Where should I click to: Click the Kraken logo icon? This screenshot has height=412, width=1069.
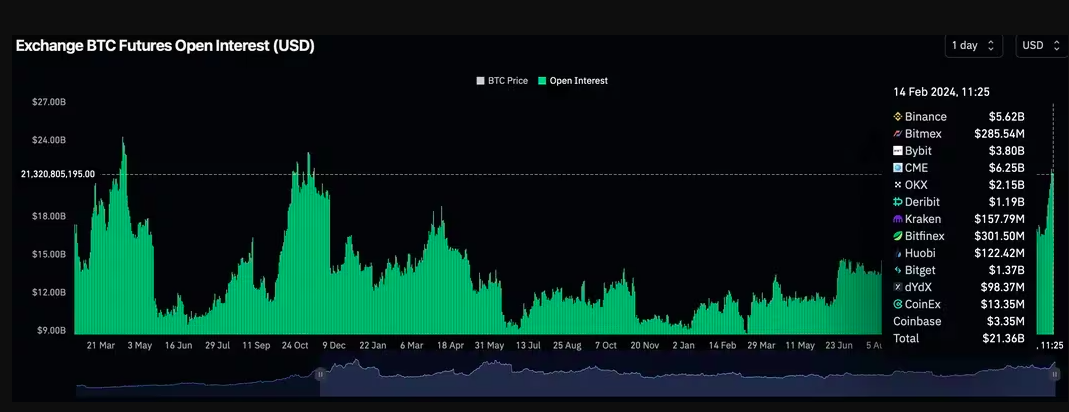(898, 219)
